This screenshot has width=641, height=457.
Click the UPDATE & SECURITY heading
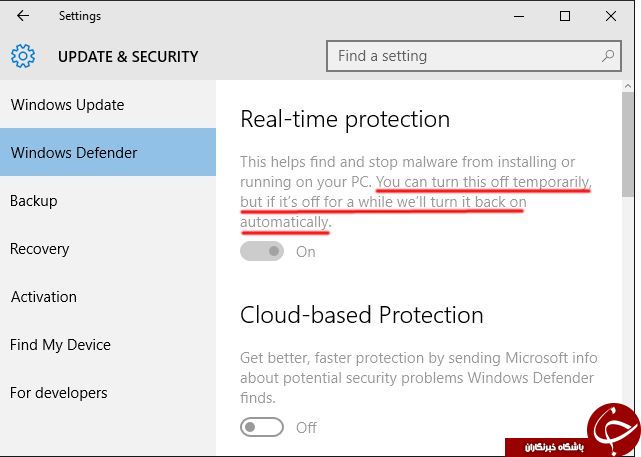(x=128, y=56)
